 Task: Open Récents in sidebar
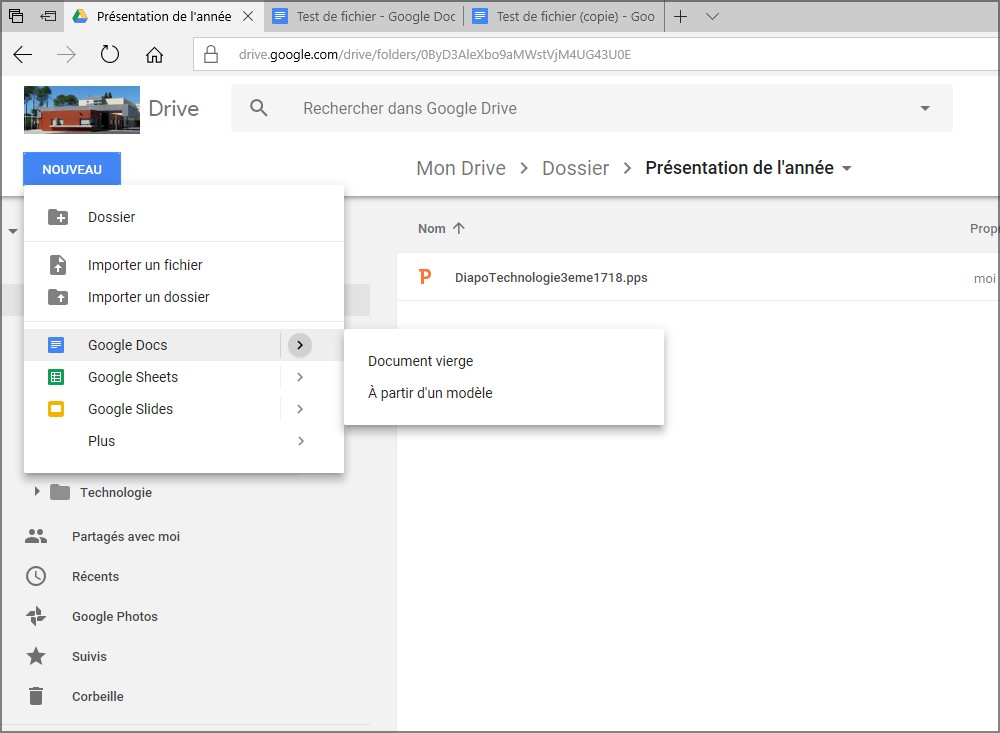pos(95,577)
